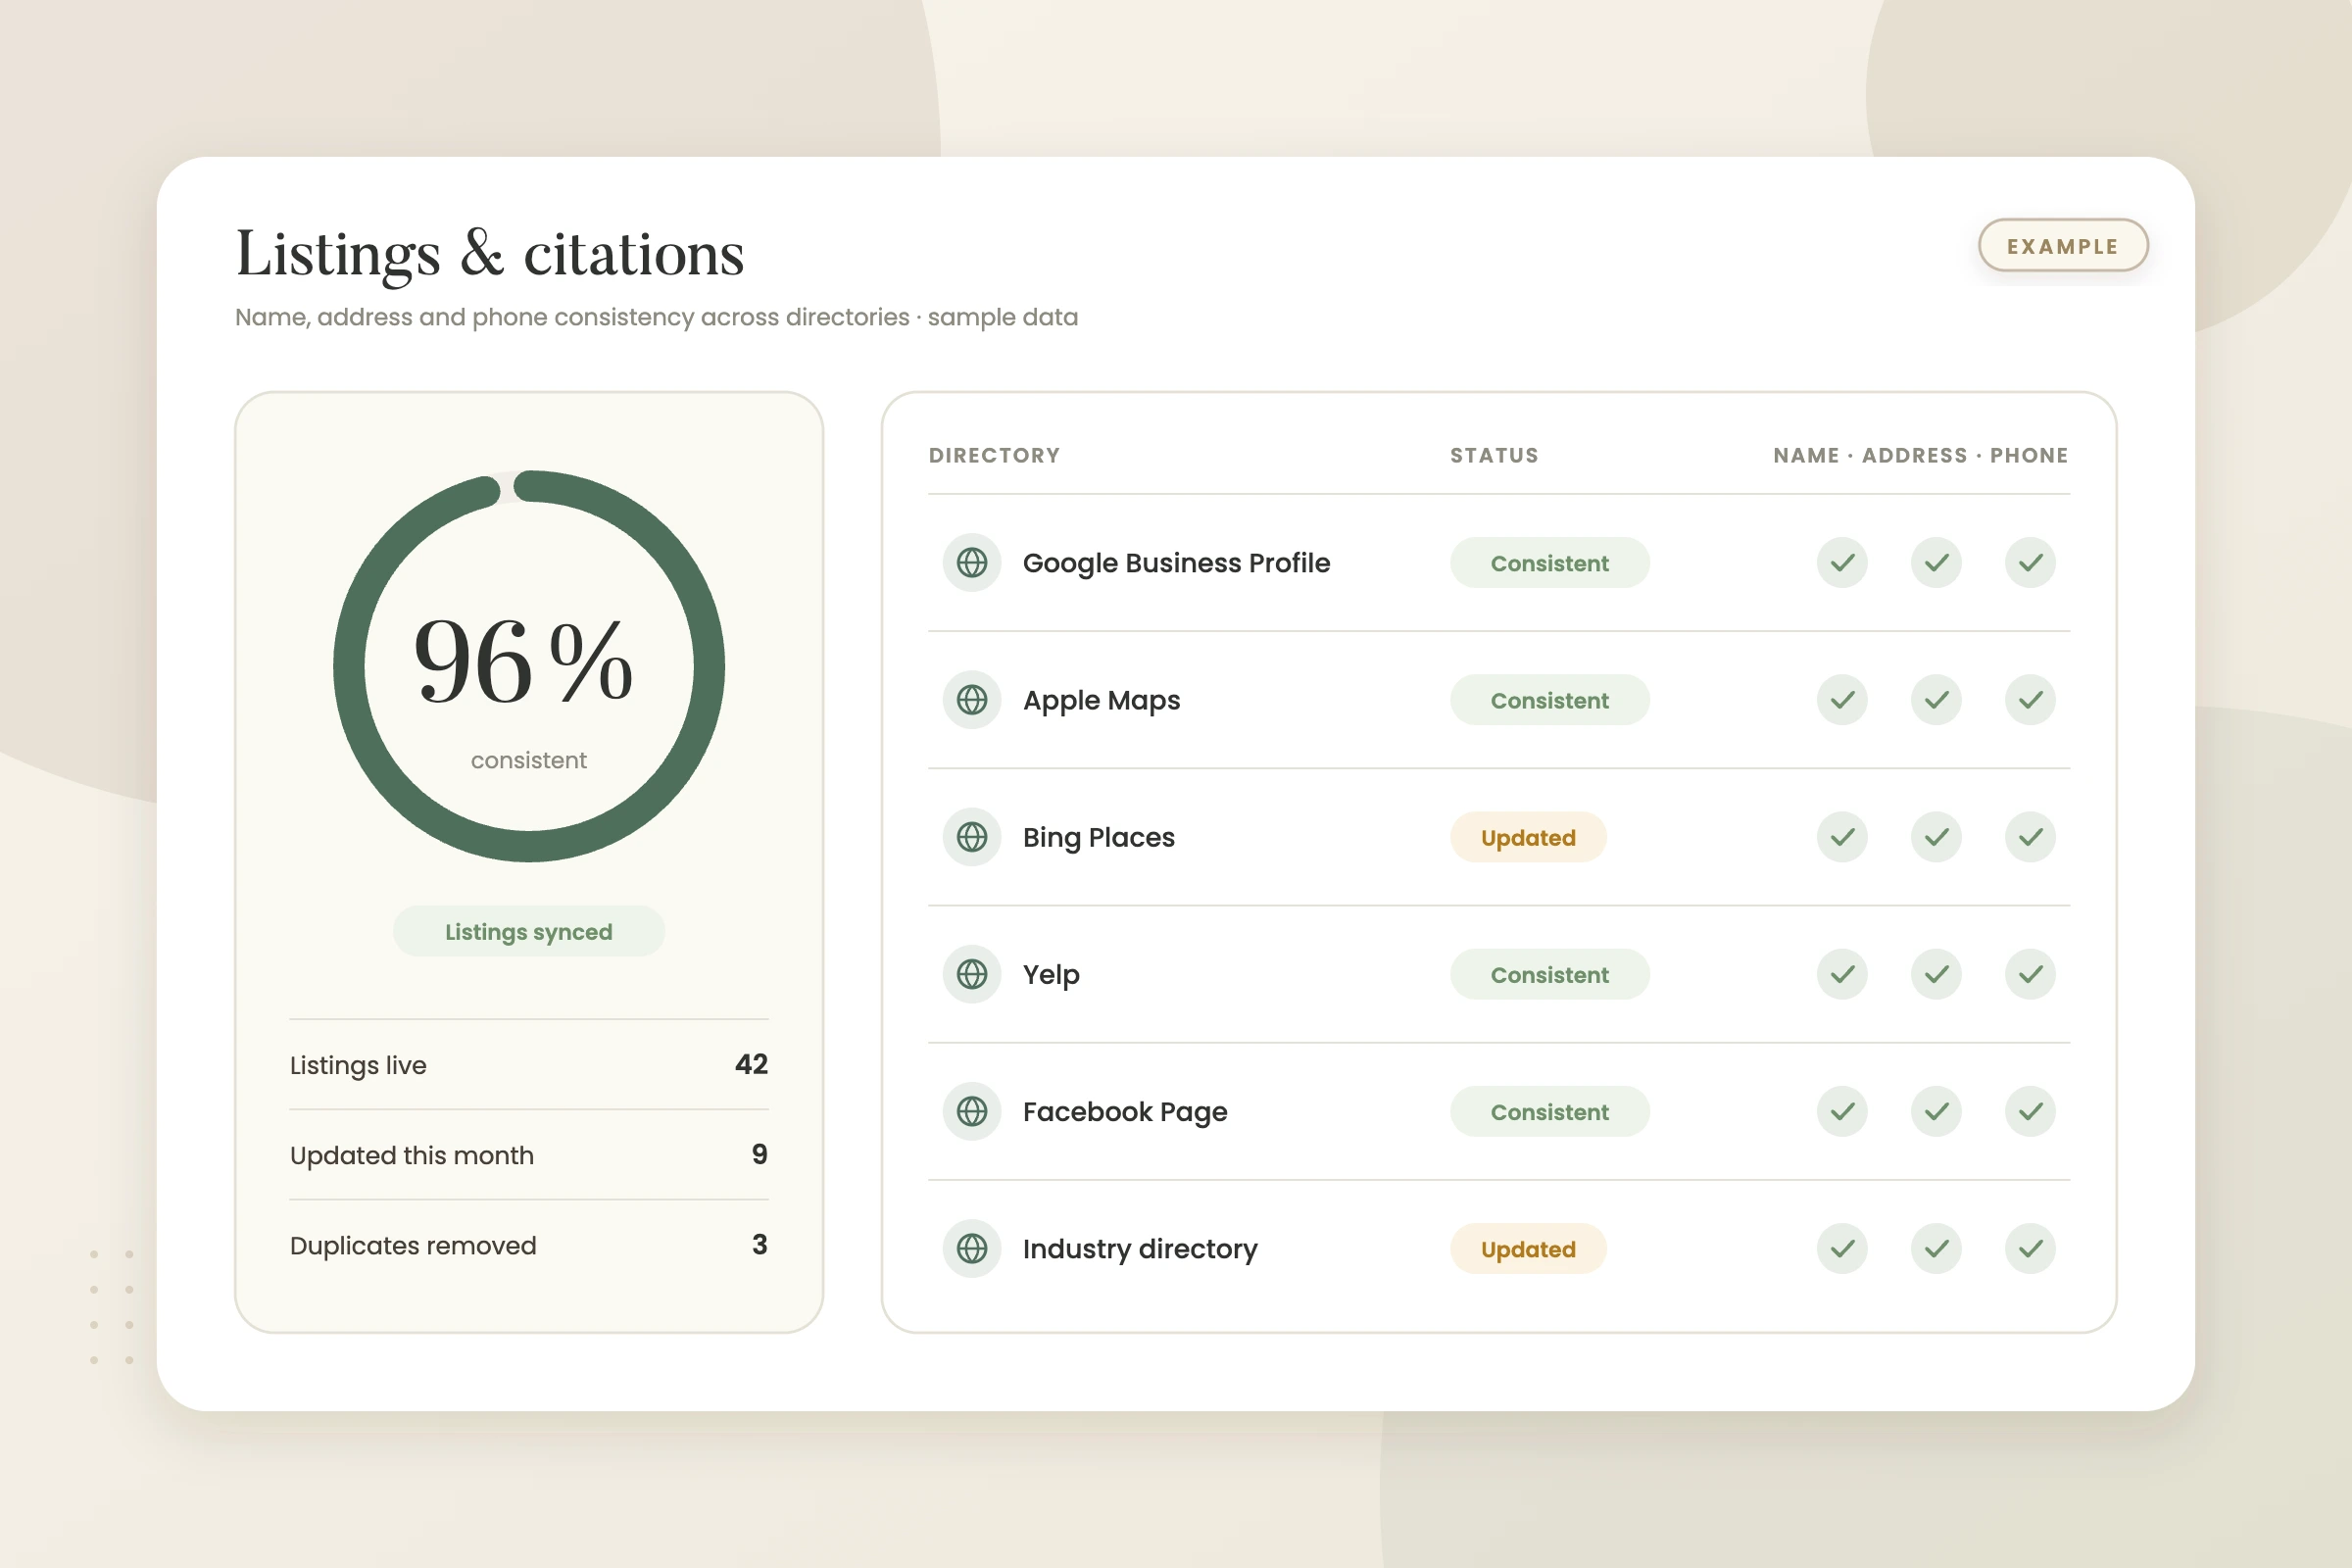
Task: Click the Google Business Profile directory name
Action: tap(1176, 563)
